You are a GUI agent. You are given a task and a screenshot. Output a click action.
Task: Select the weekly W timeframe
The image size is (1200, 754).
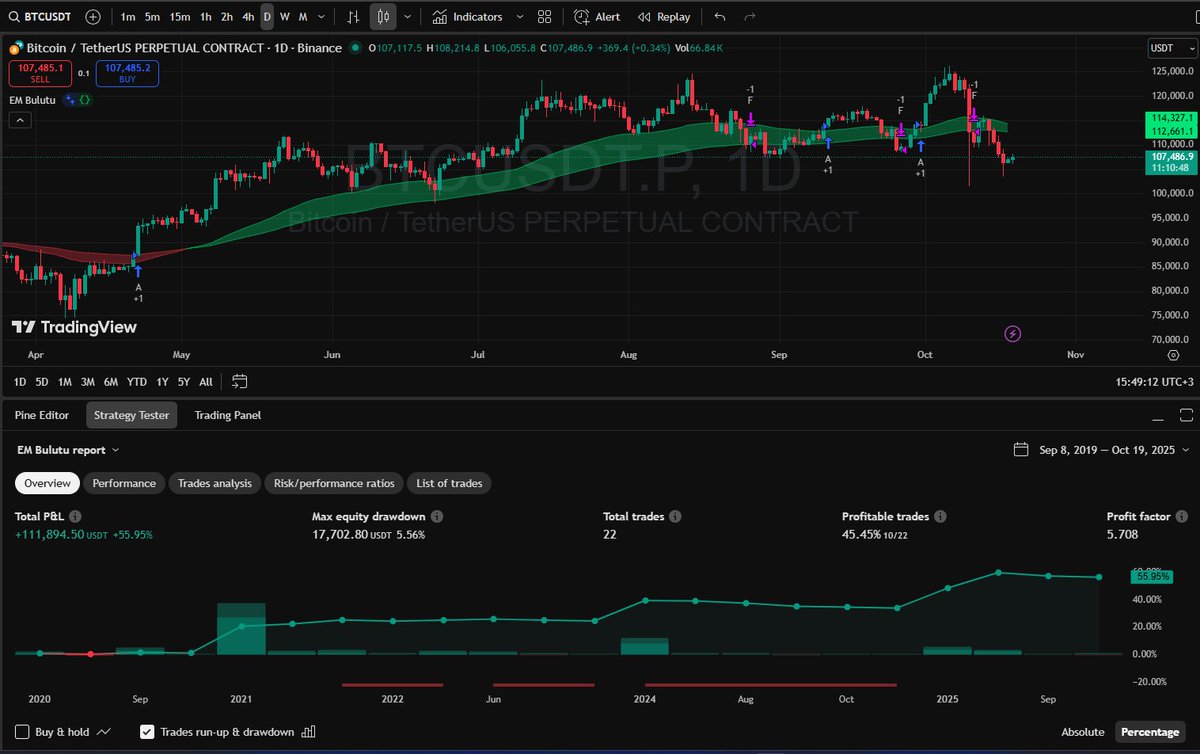click(x=285, y=17)
